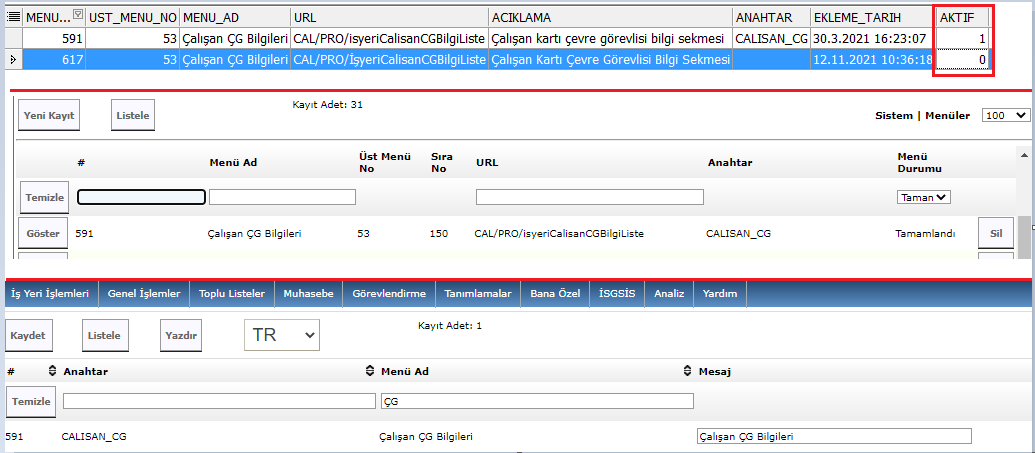Click the Yeni Kayıt button

[x=49, y=115]
